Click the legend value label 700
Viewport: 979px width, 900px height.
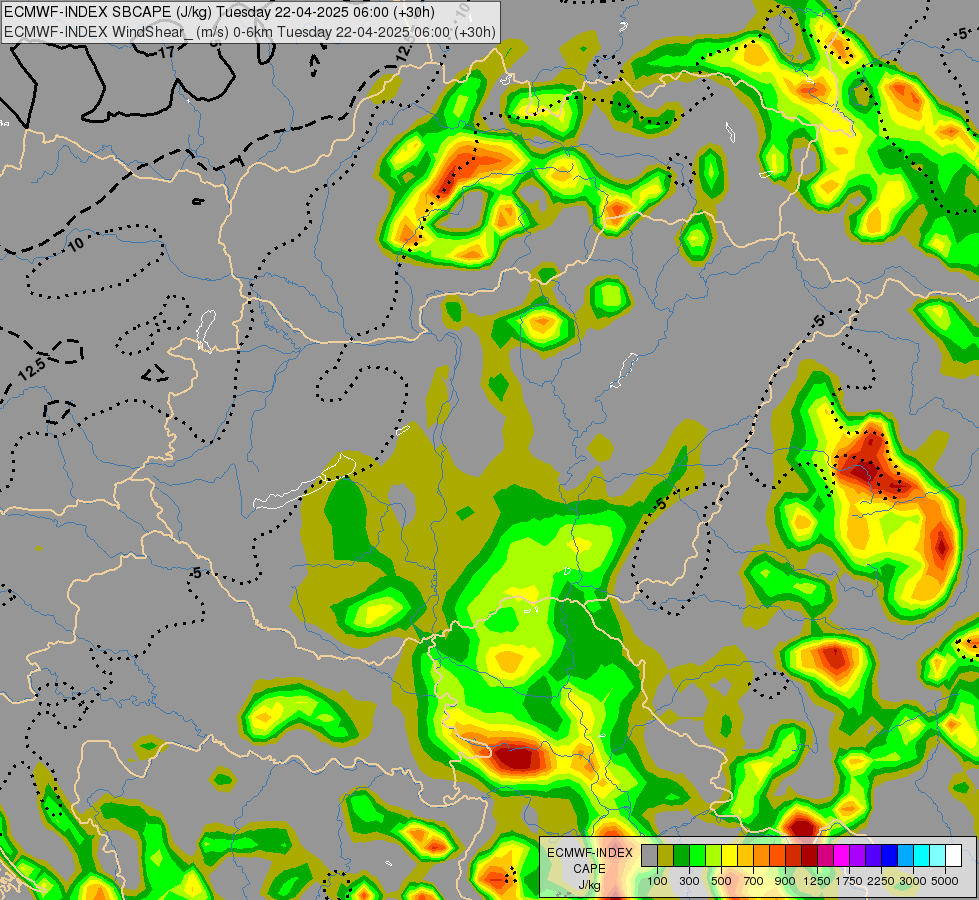coord(754,881)
